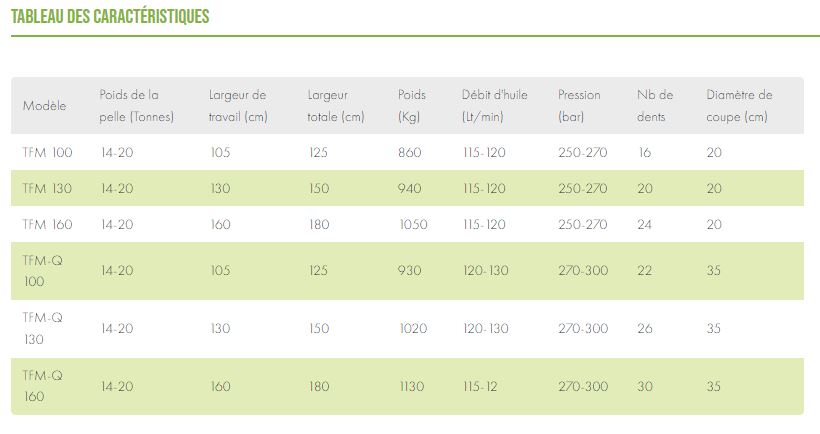Click the Largeur de travail column header
This screenshot has width=820, height=434.
[239, 105]
